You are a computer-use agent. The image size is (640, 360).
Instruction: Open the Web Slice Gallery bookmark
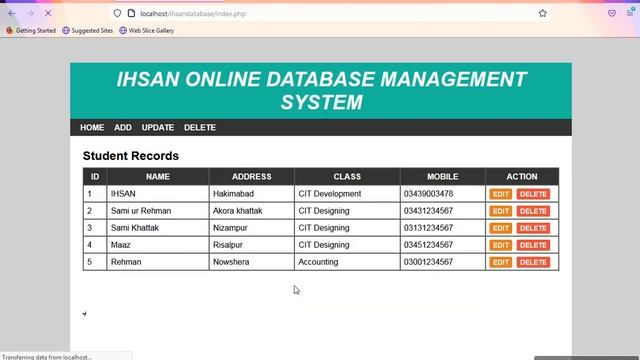pyautogui.click(x=147, y=31)
